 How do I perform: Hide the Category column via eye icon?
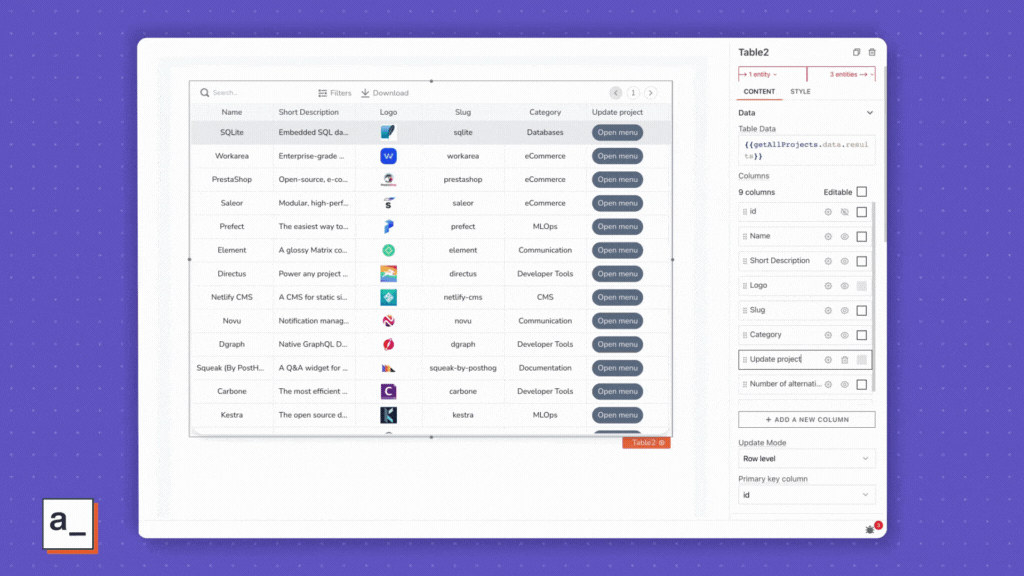845,335
